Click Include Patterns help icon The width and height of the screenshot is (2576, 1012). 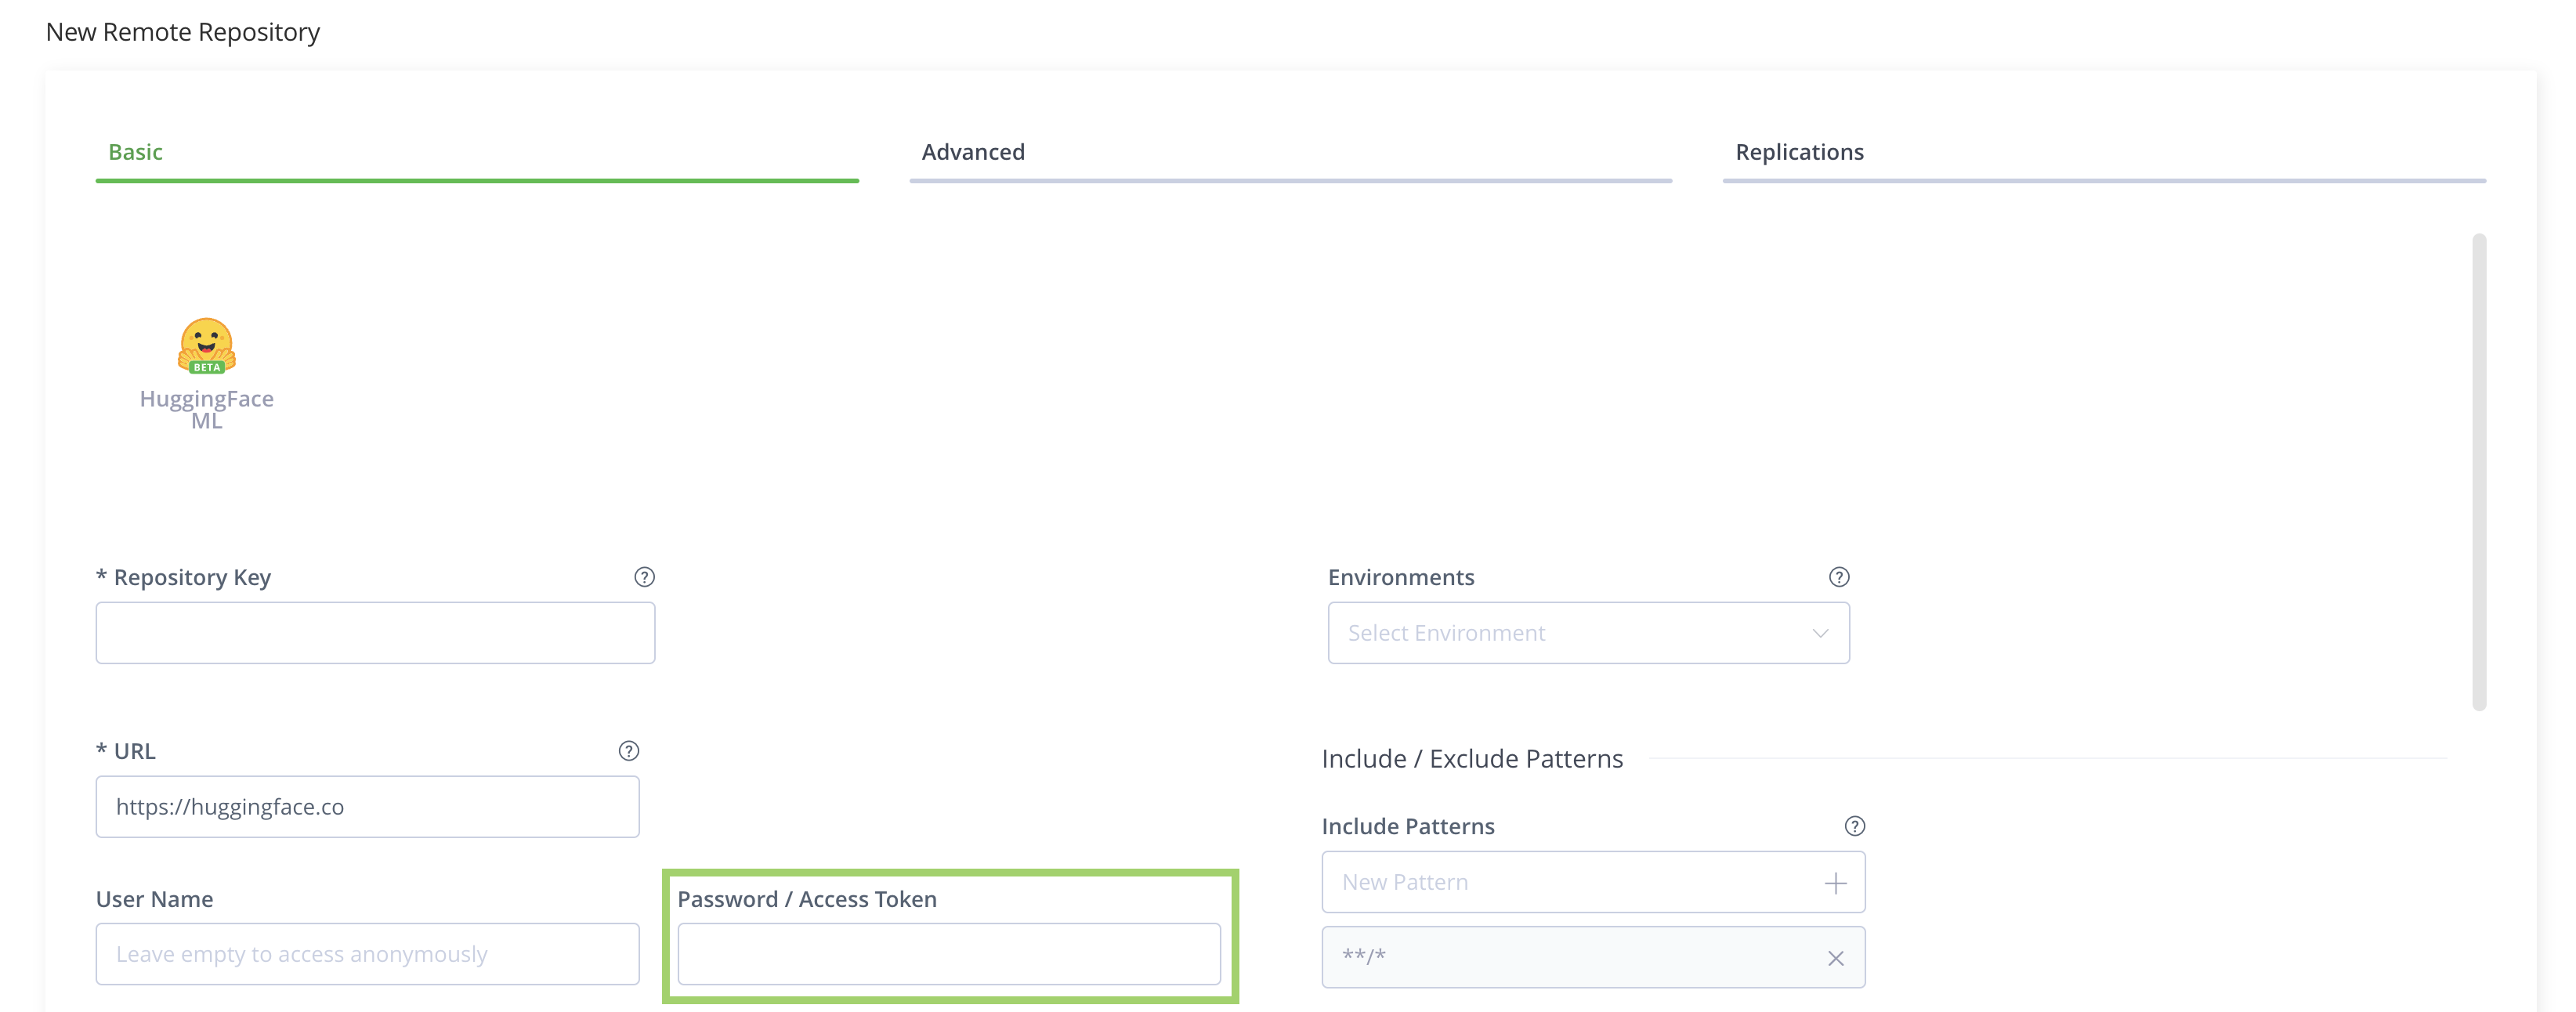[x=1854, y=826]
